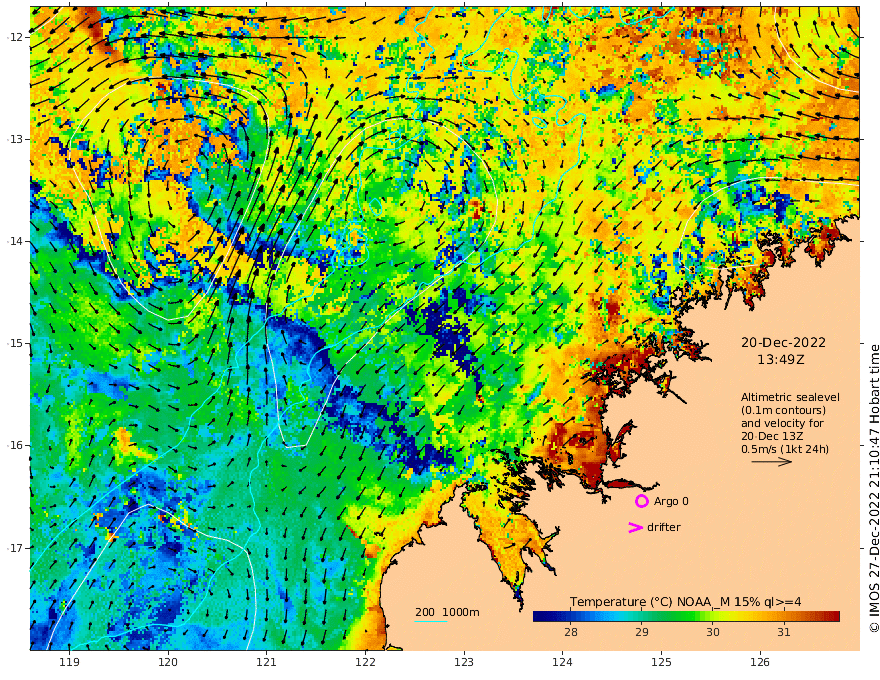Click the latitude axis label '-15'

click(15, 343)
